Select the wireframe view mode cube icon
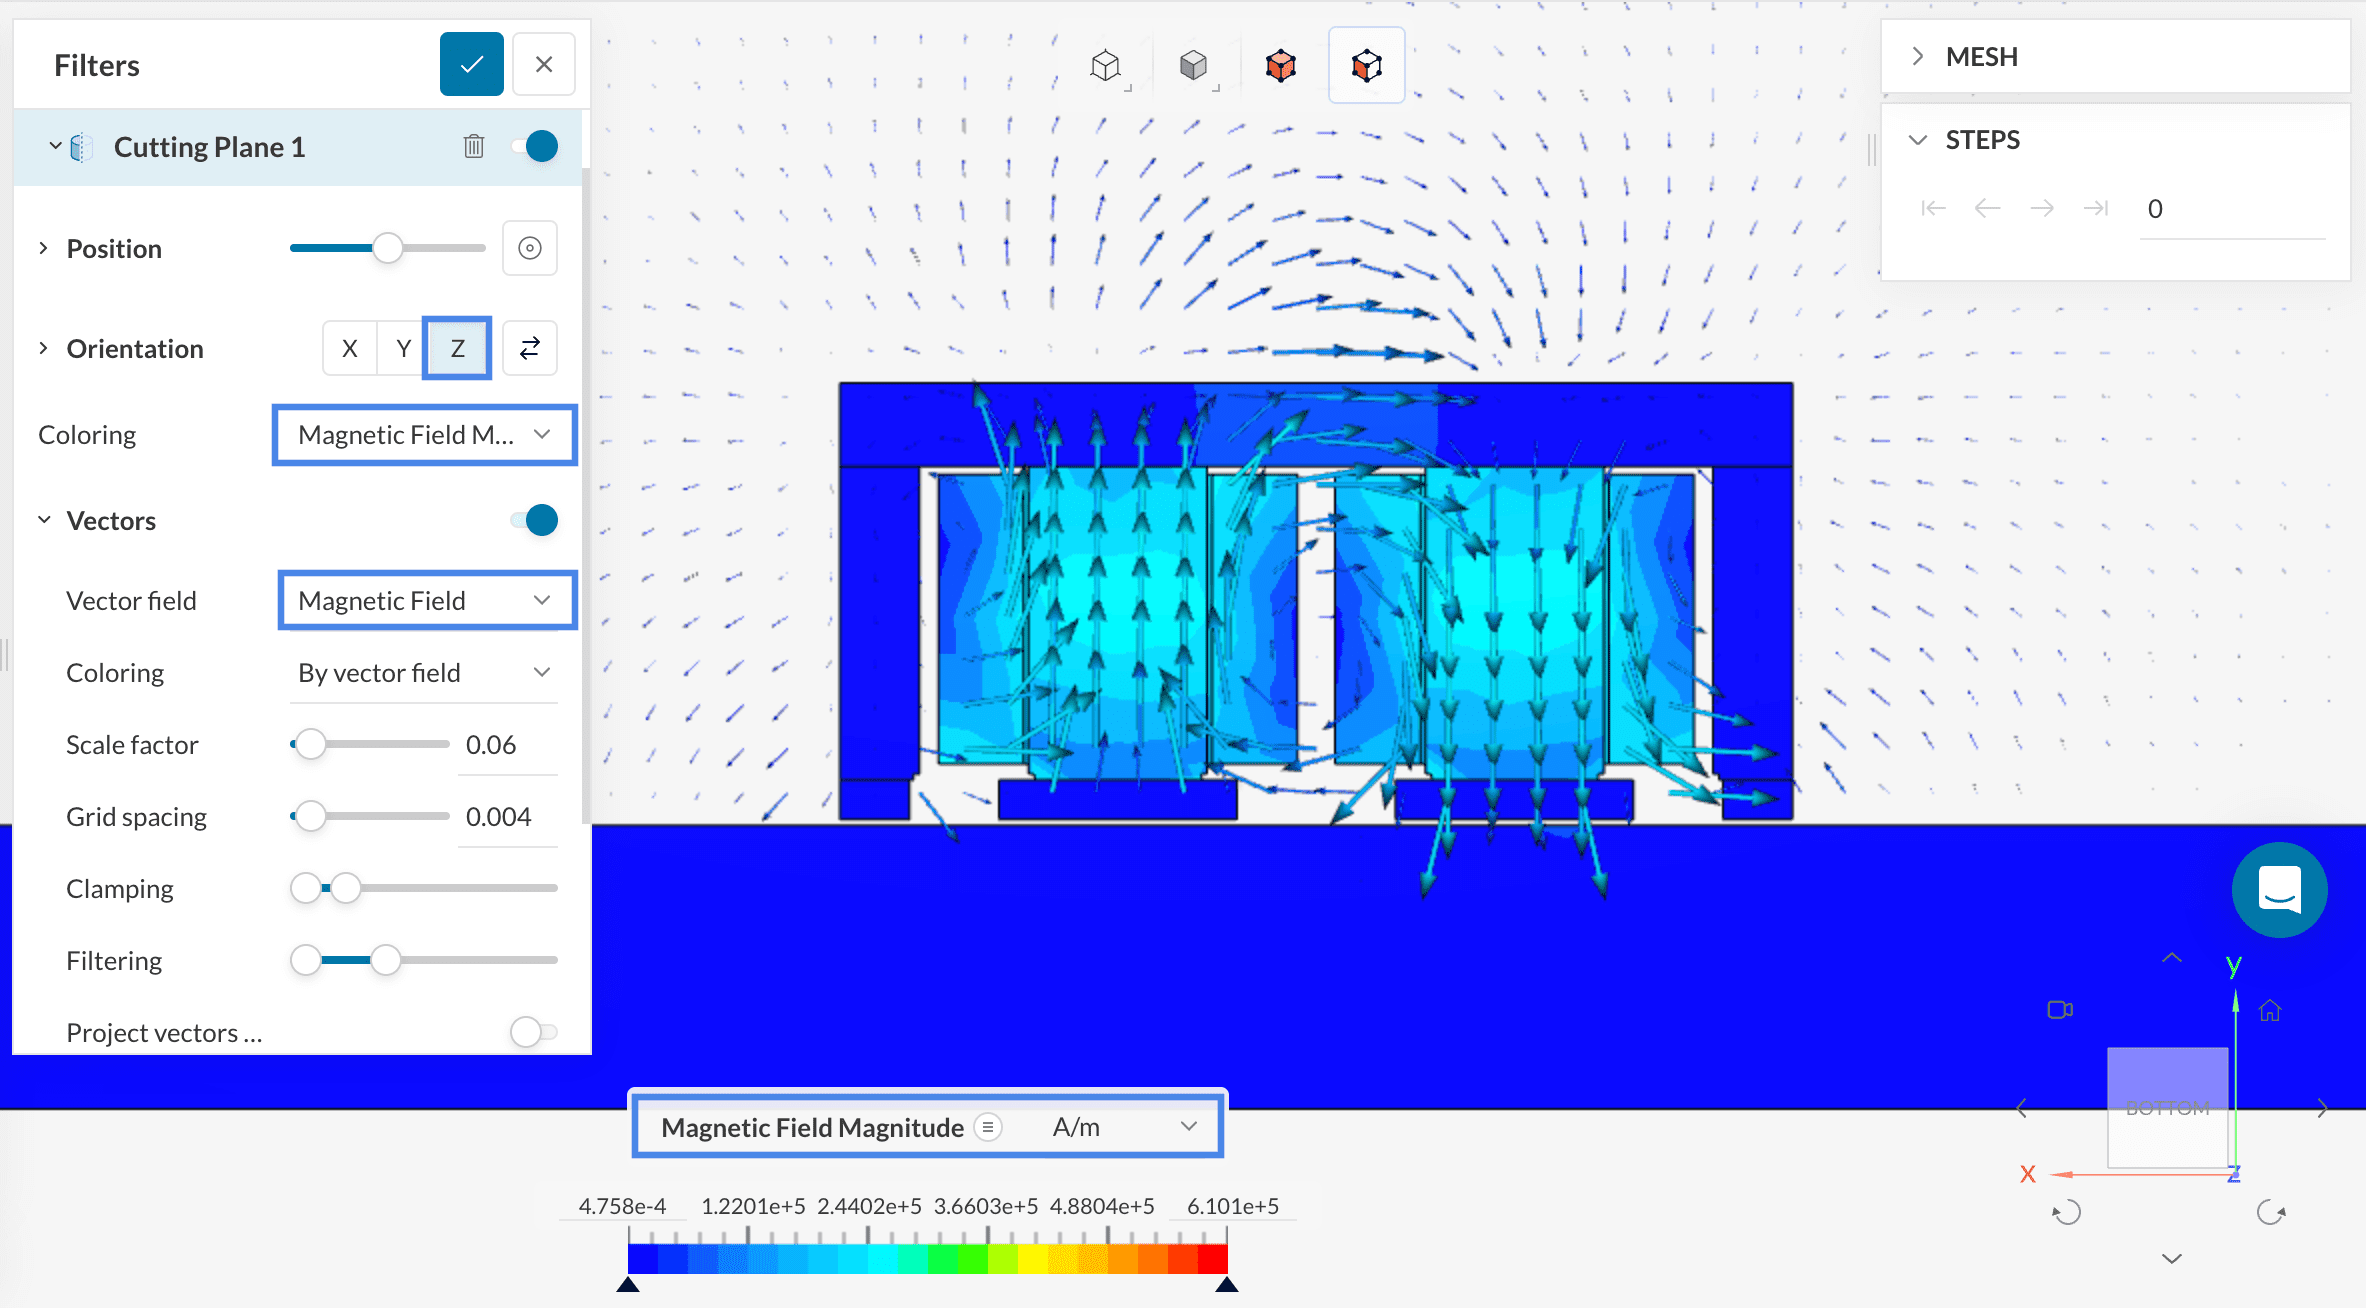Screen dimensions: 2366x1308 pyautogui.click(x=1108, y=65)
